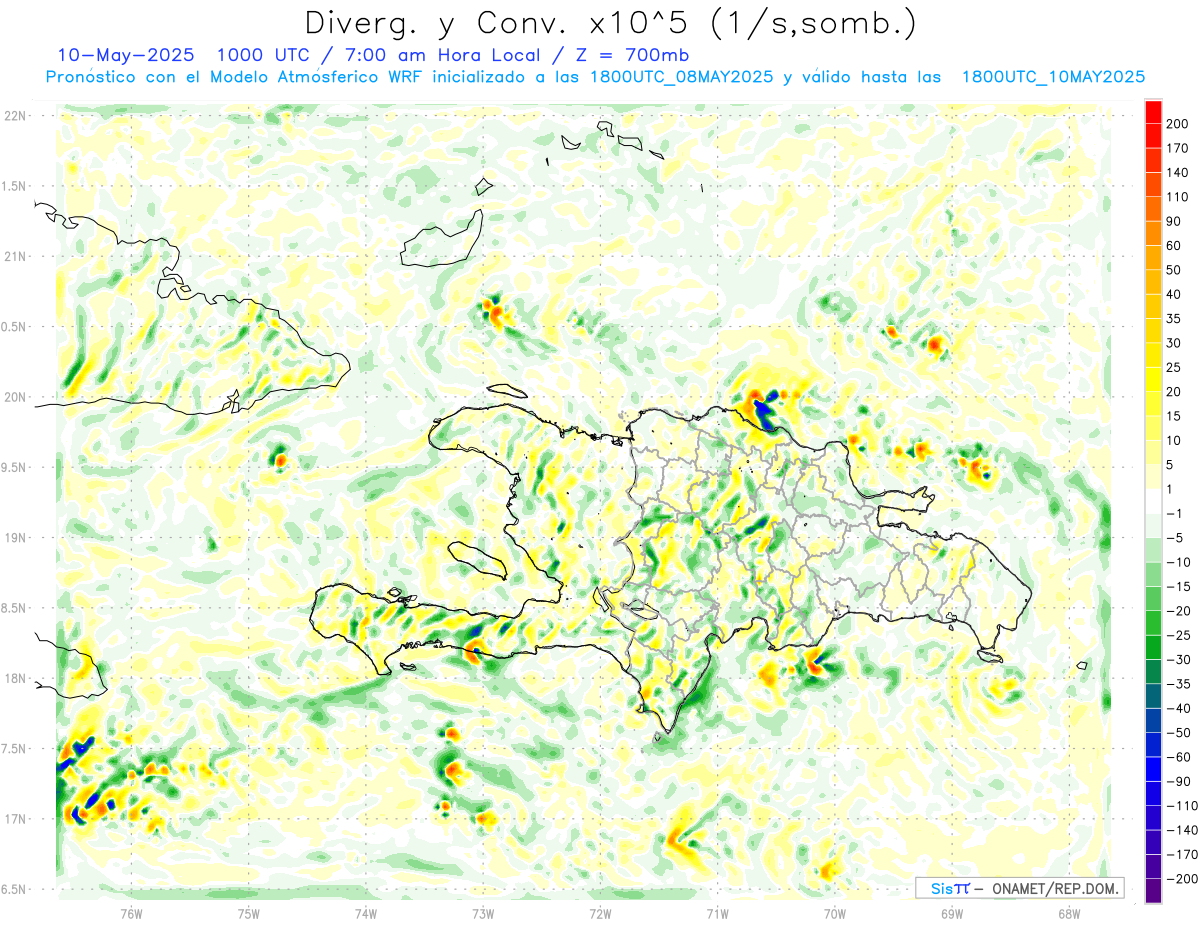
Task: Click the "19N" latitude label
Action: pos(15,538)
